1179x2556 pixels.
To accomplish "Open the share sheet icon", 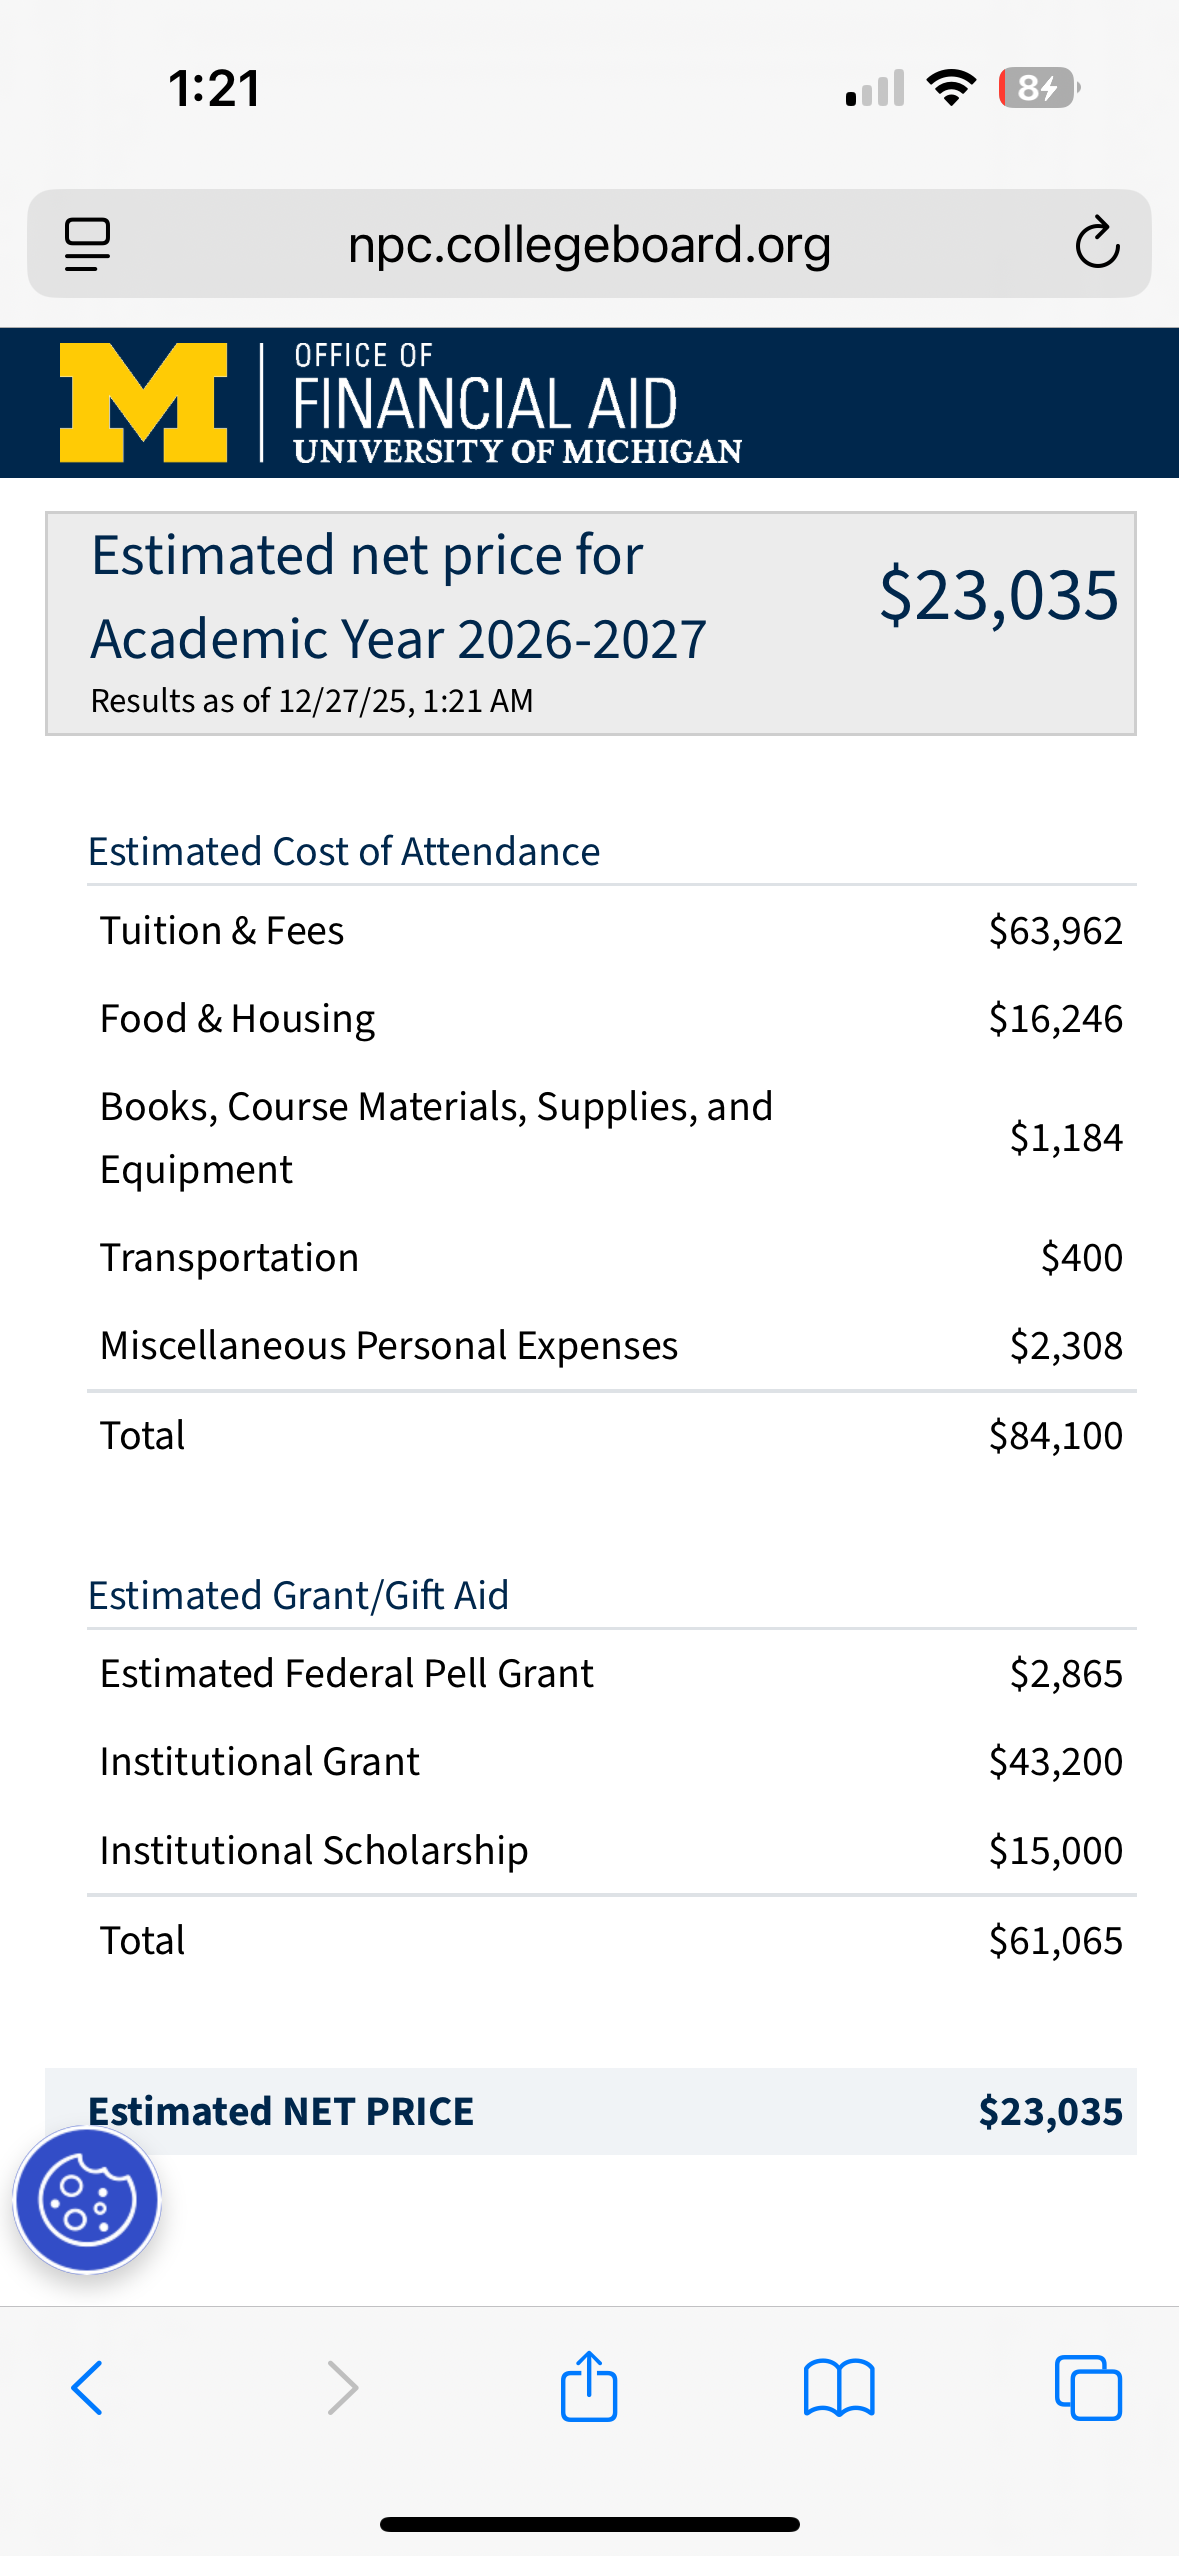I will coord(589,2386).
